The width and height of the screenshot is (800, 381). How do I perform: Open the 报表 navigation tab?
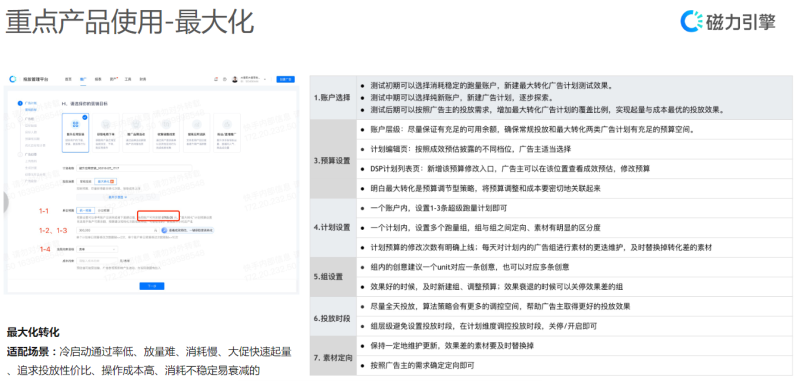pos(98,79)
